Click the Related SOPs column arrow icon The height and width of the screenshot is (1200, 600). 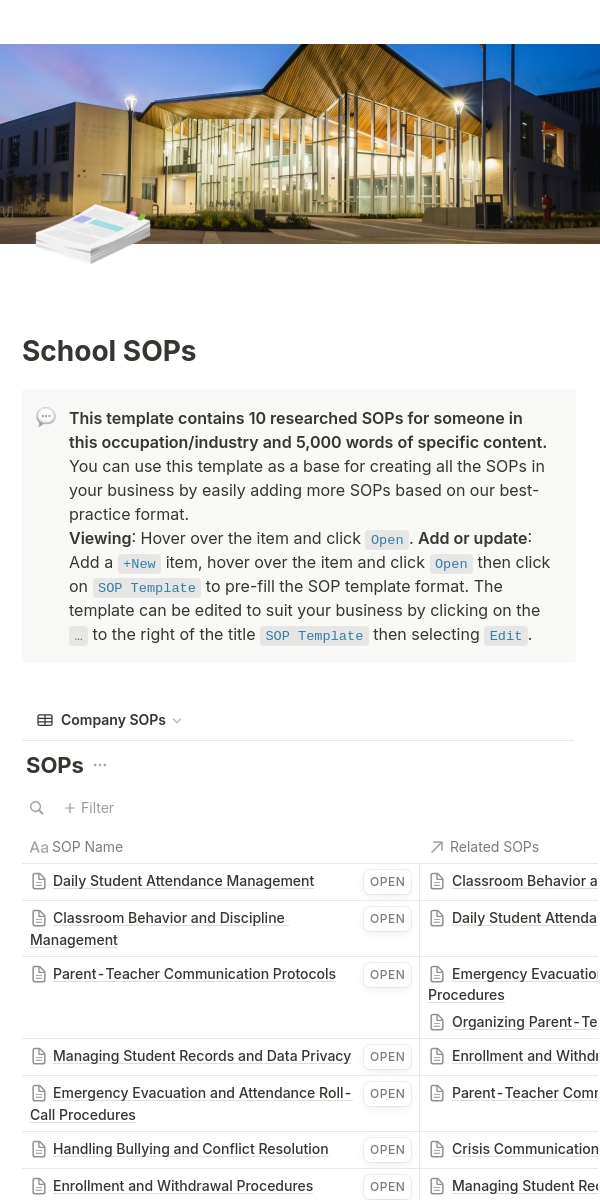click(x=436, y=847)
